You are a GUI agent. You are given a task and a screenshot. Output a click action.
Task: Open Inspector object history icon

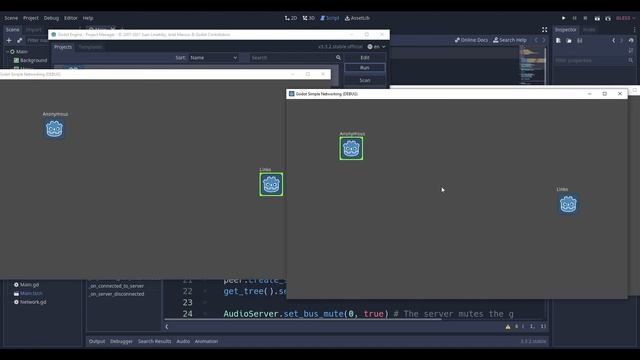tap(631, 40)
